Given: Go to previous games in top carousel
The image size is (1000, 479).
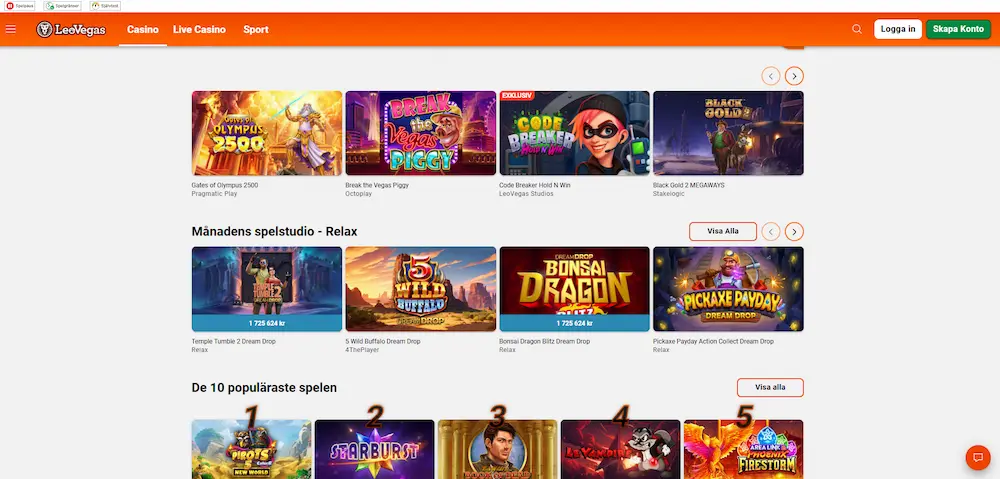Looking at the screenshot, I should point(770,77).
